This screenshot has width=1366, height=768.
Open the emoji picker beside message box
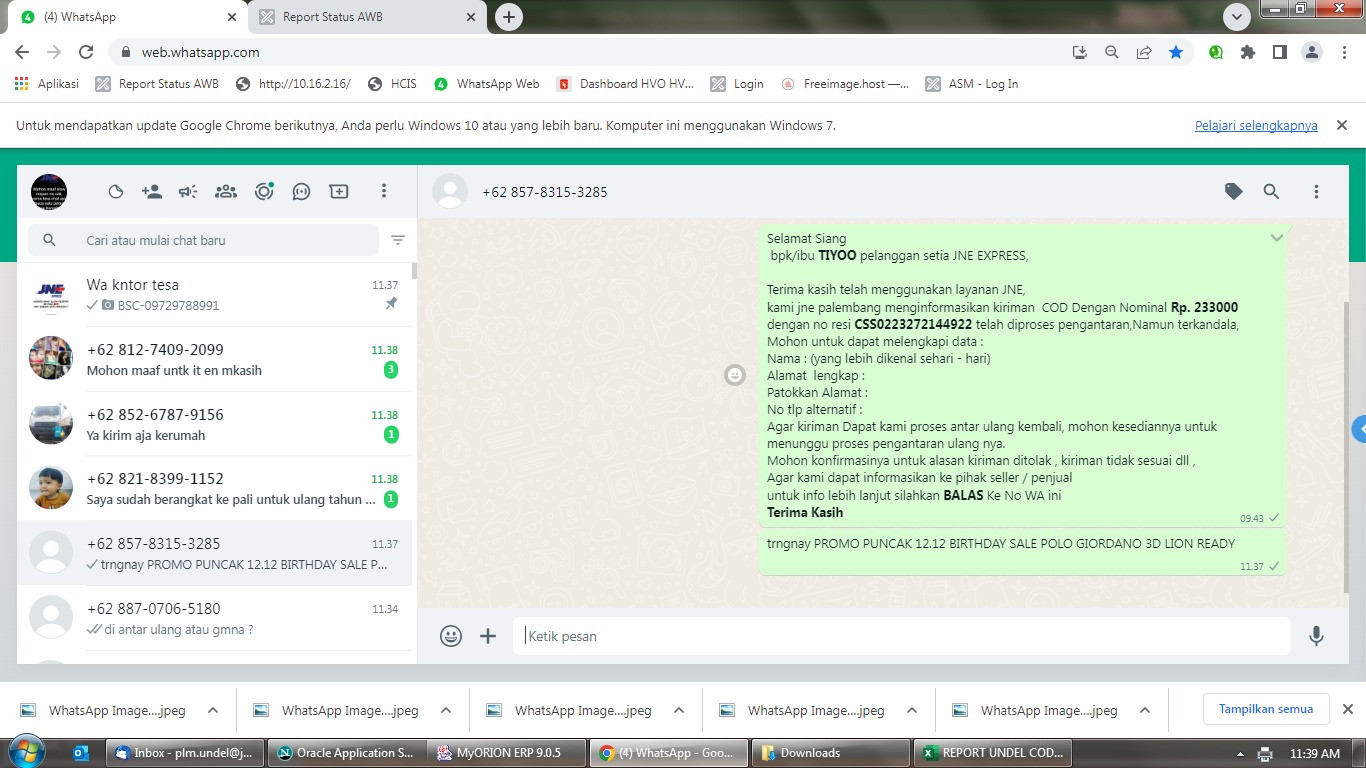[451, 636]
